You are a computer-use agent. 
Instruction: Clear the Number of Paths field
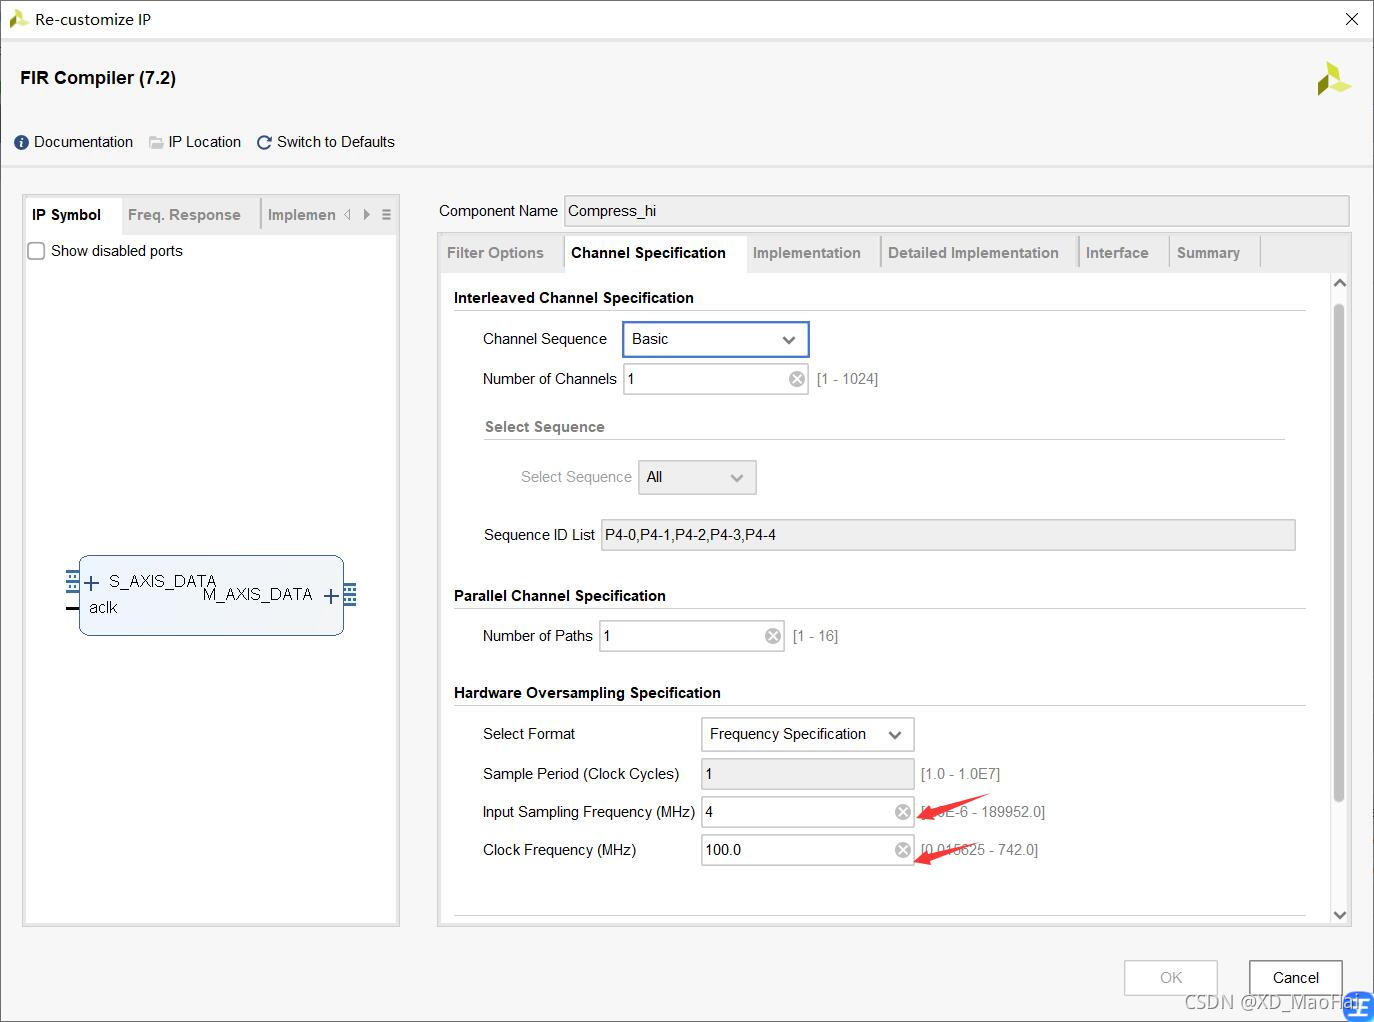pyautogui.click(x=773, y=636)
